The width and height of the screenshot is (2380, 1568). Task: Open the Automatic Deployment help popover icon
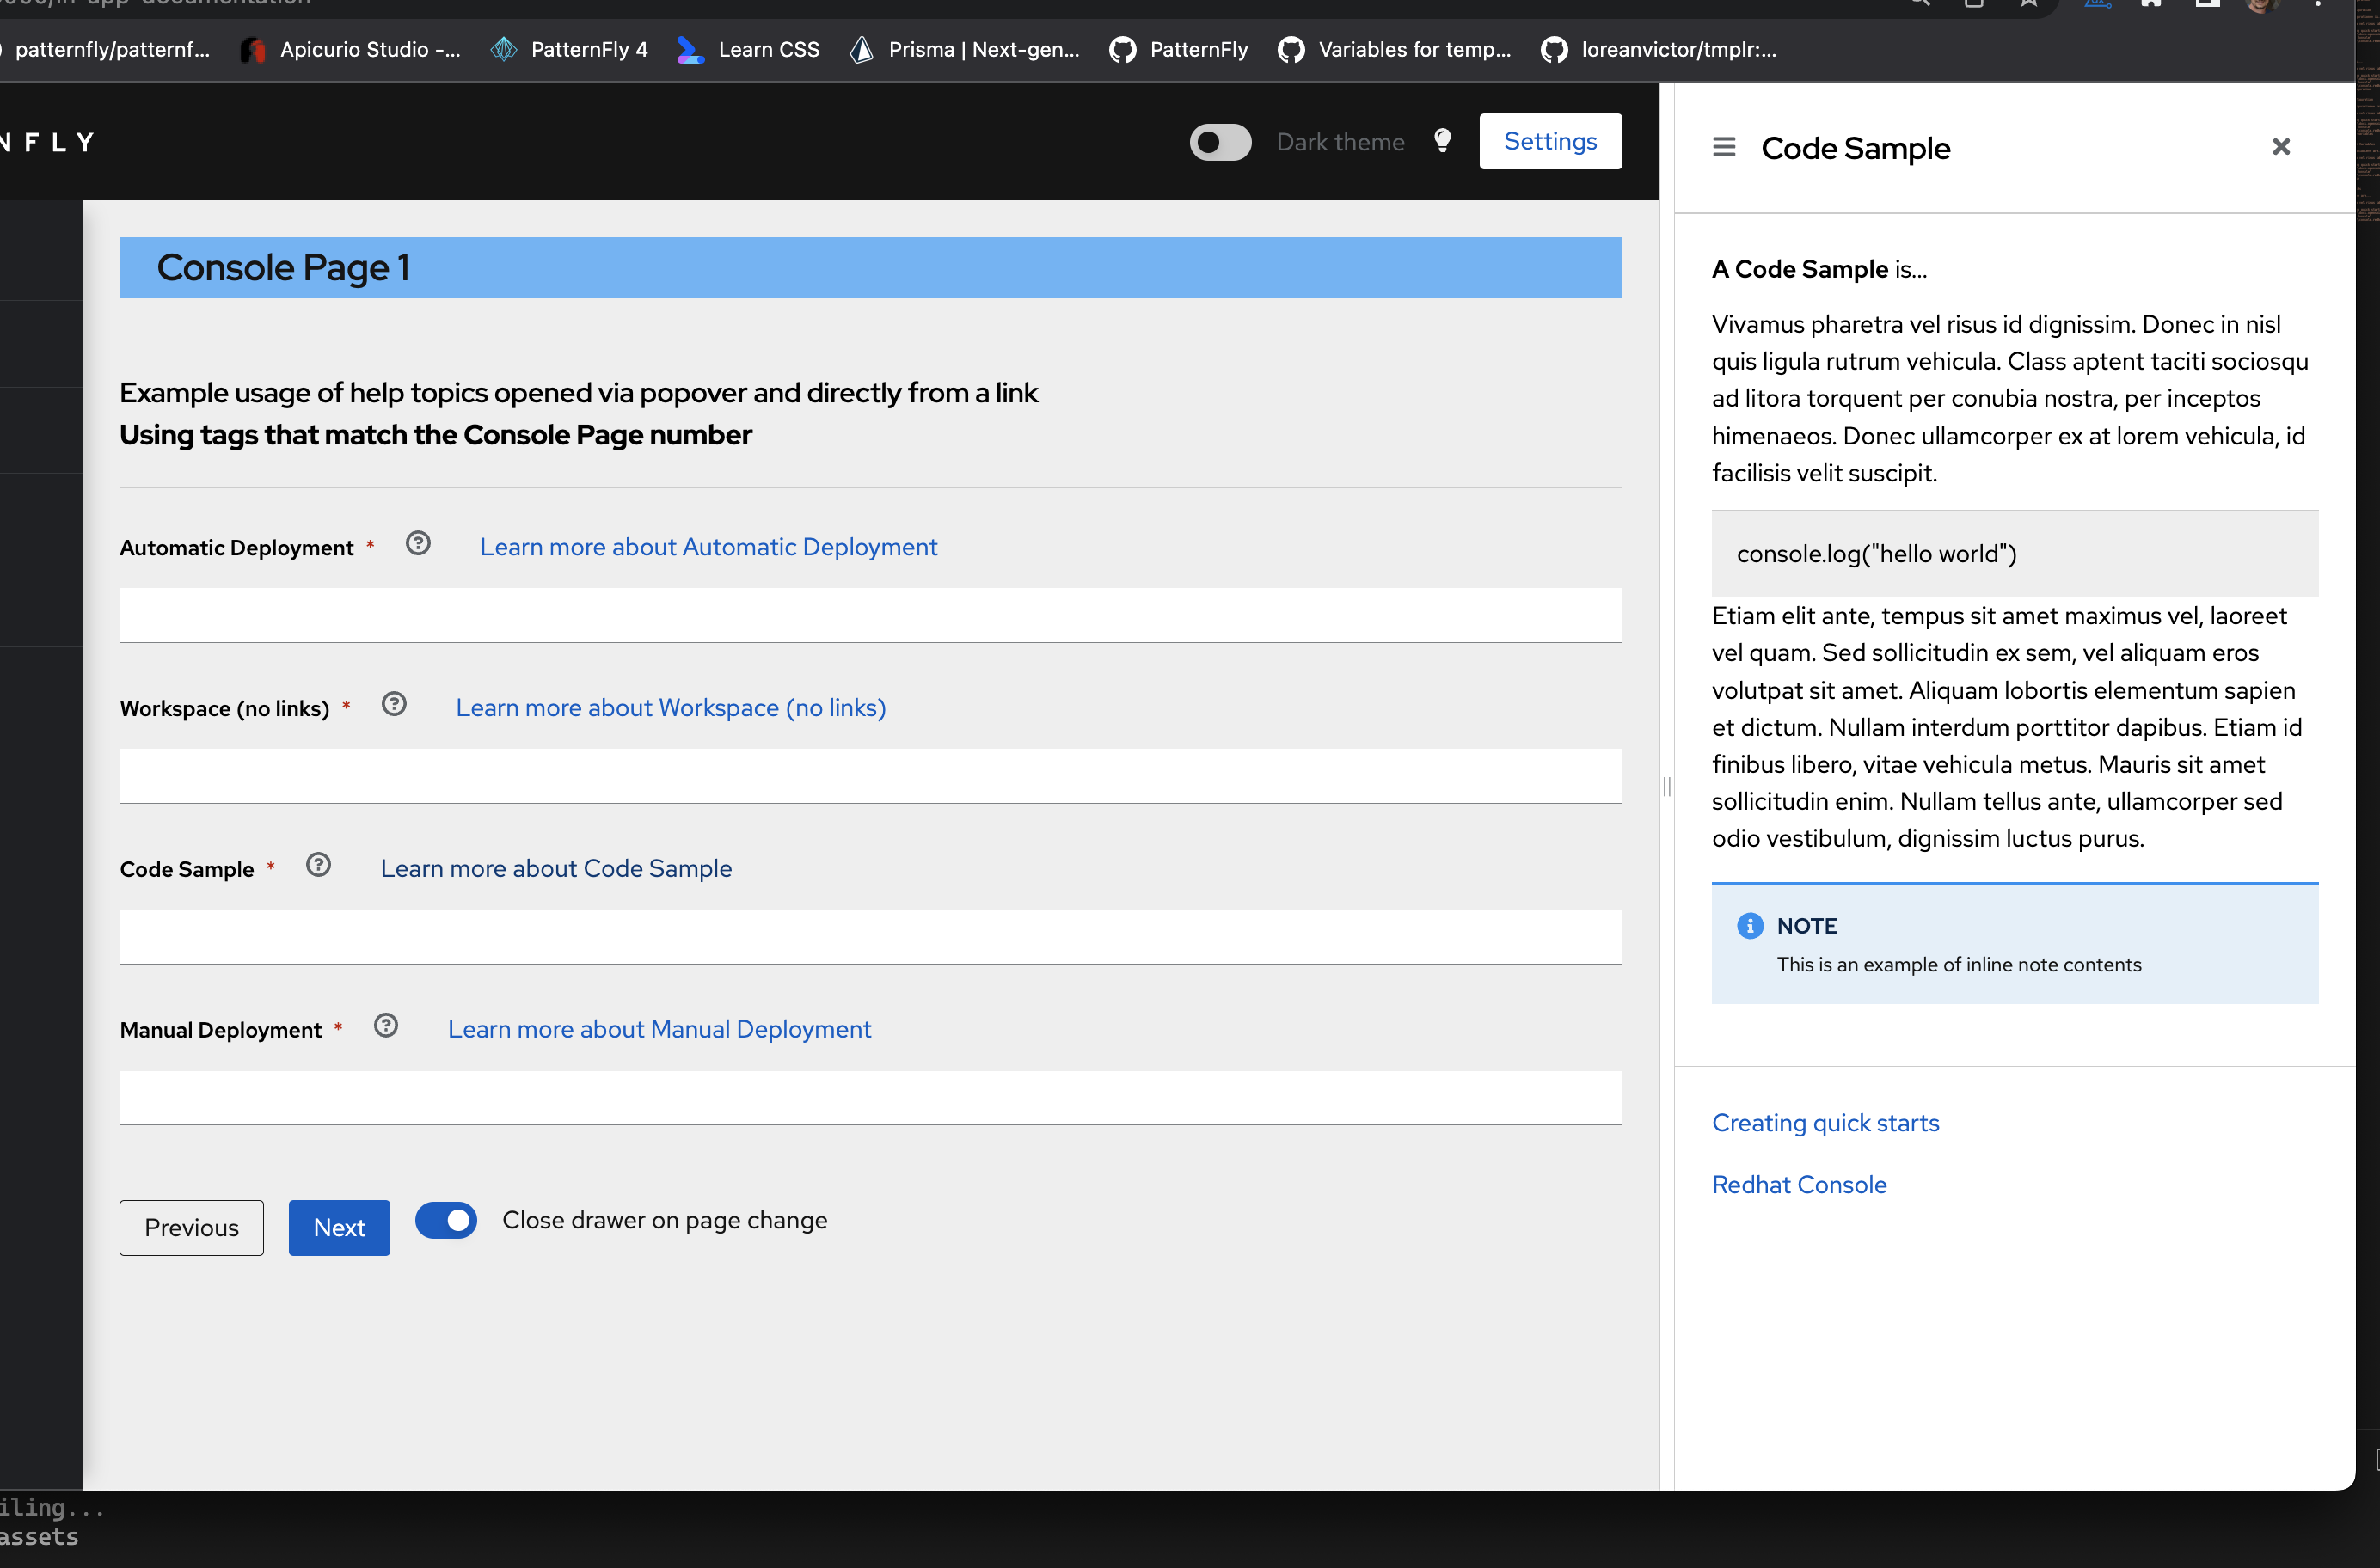tap(418, 543)
